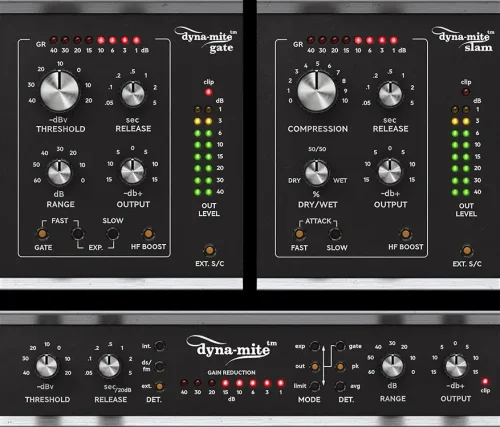The width and height of the screenshot is (500, 427).
Task: Click gate plugin OUT LEVEL label
Action: (209, 210)
